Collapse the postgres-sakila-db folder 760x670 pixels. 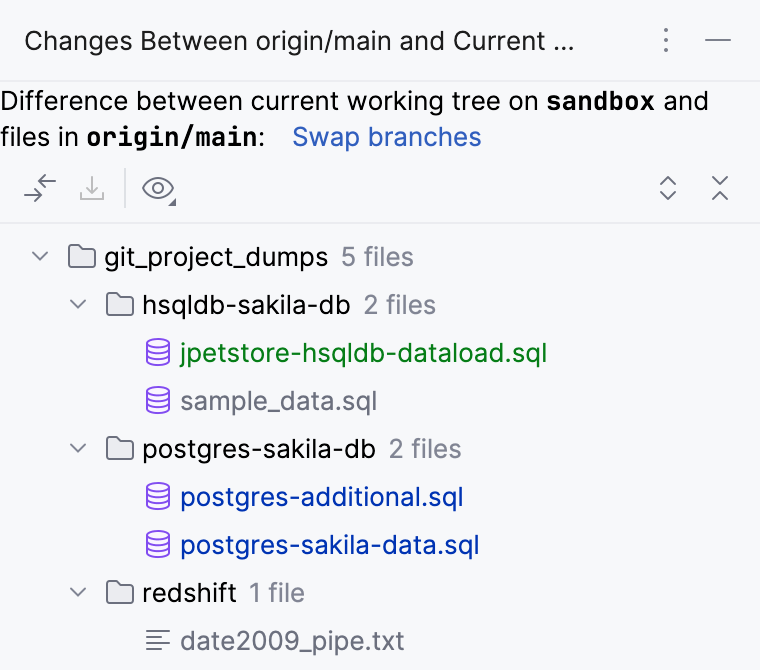point(78,449)
